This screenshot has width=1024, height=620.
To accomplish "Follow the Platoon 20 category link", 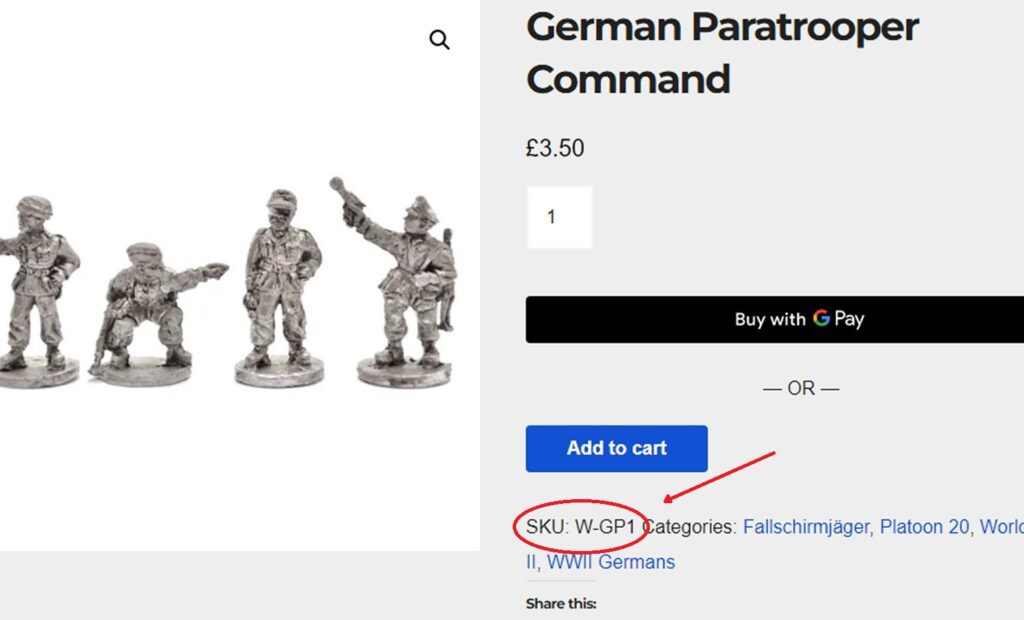I will 924,527.
